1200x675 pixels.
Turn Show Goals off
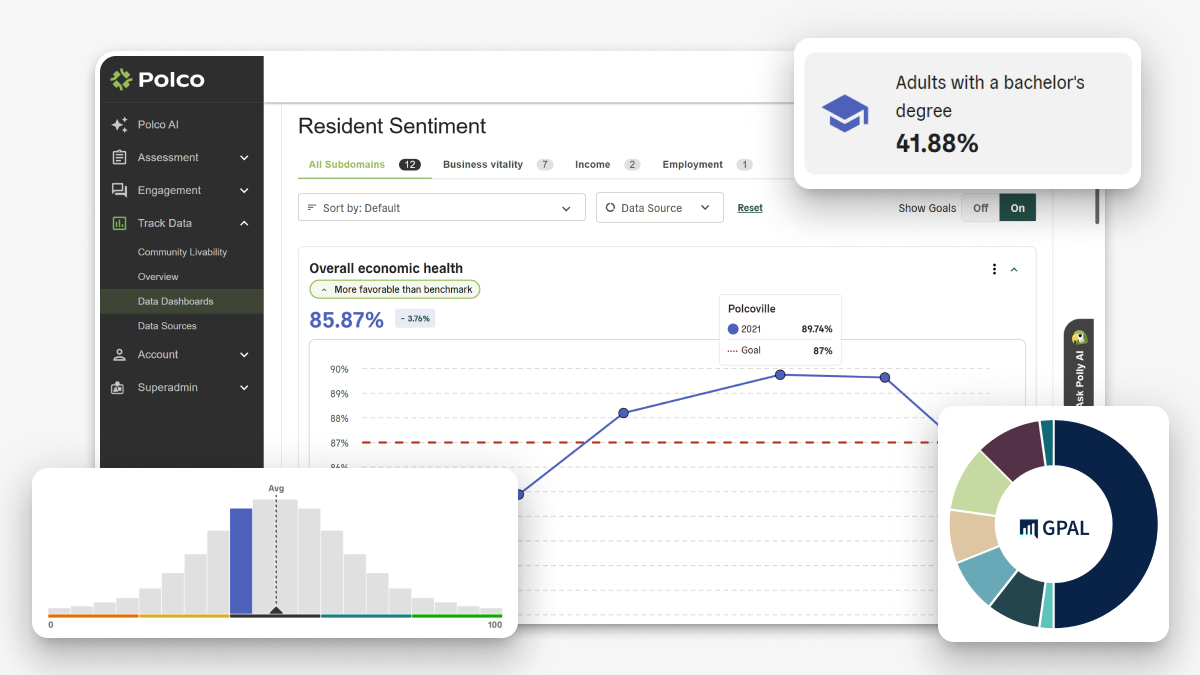pyautogui.click(x=980, y=207)
